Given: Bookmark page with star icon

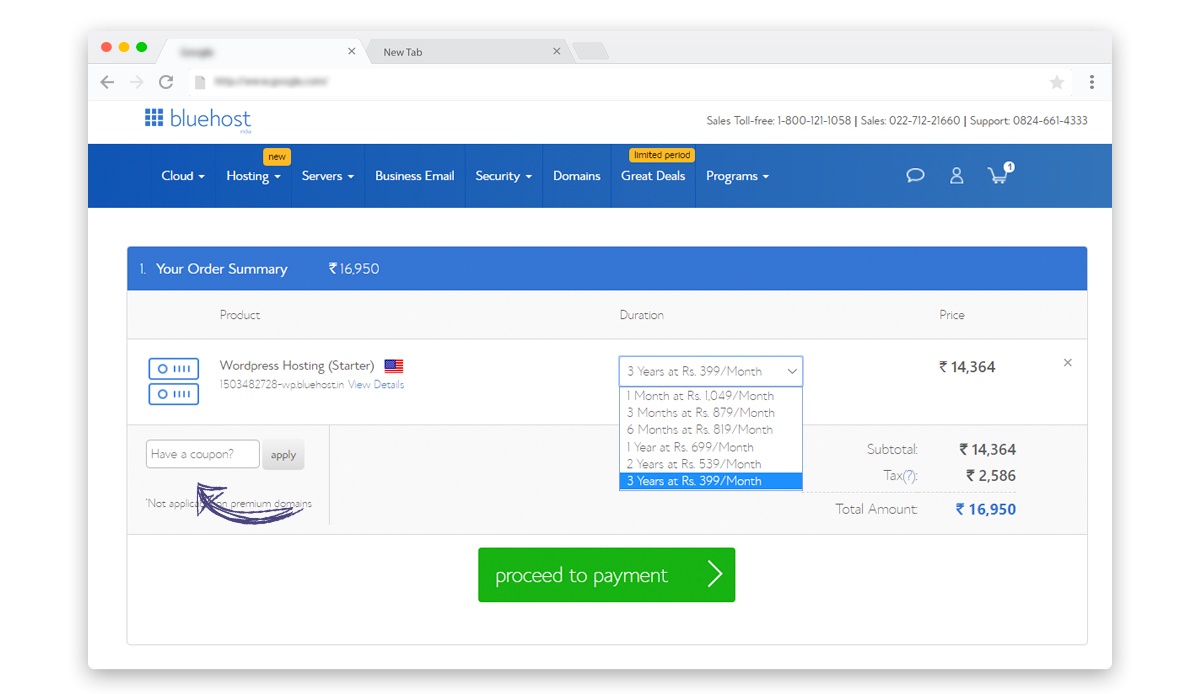Looking at the screenshot, I should pyautogui.click(x=1056, y=82).
